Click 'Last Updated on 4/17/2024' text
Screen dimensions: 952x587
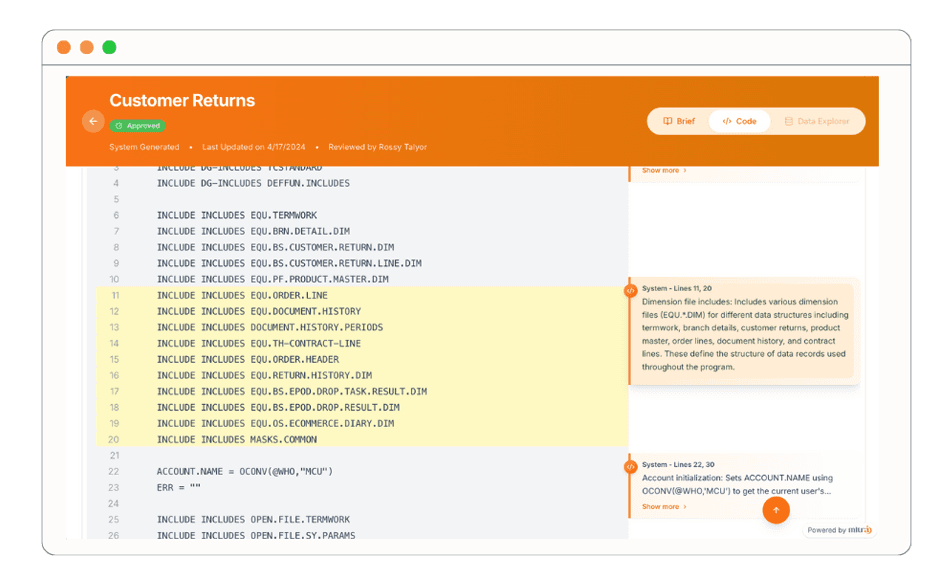254,147
